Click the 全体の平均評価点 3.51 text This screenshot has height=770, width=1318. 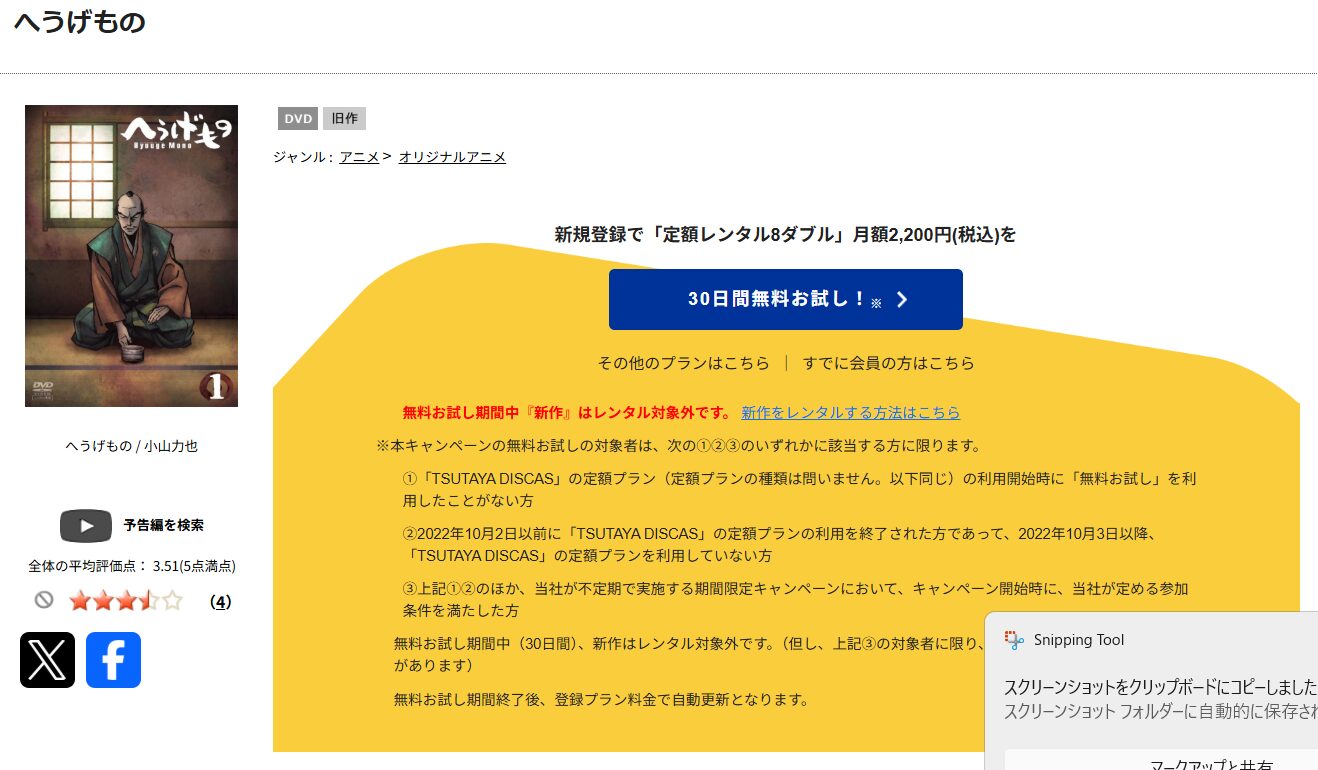point(131,566)
